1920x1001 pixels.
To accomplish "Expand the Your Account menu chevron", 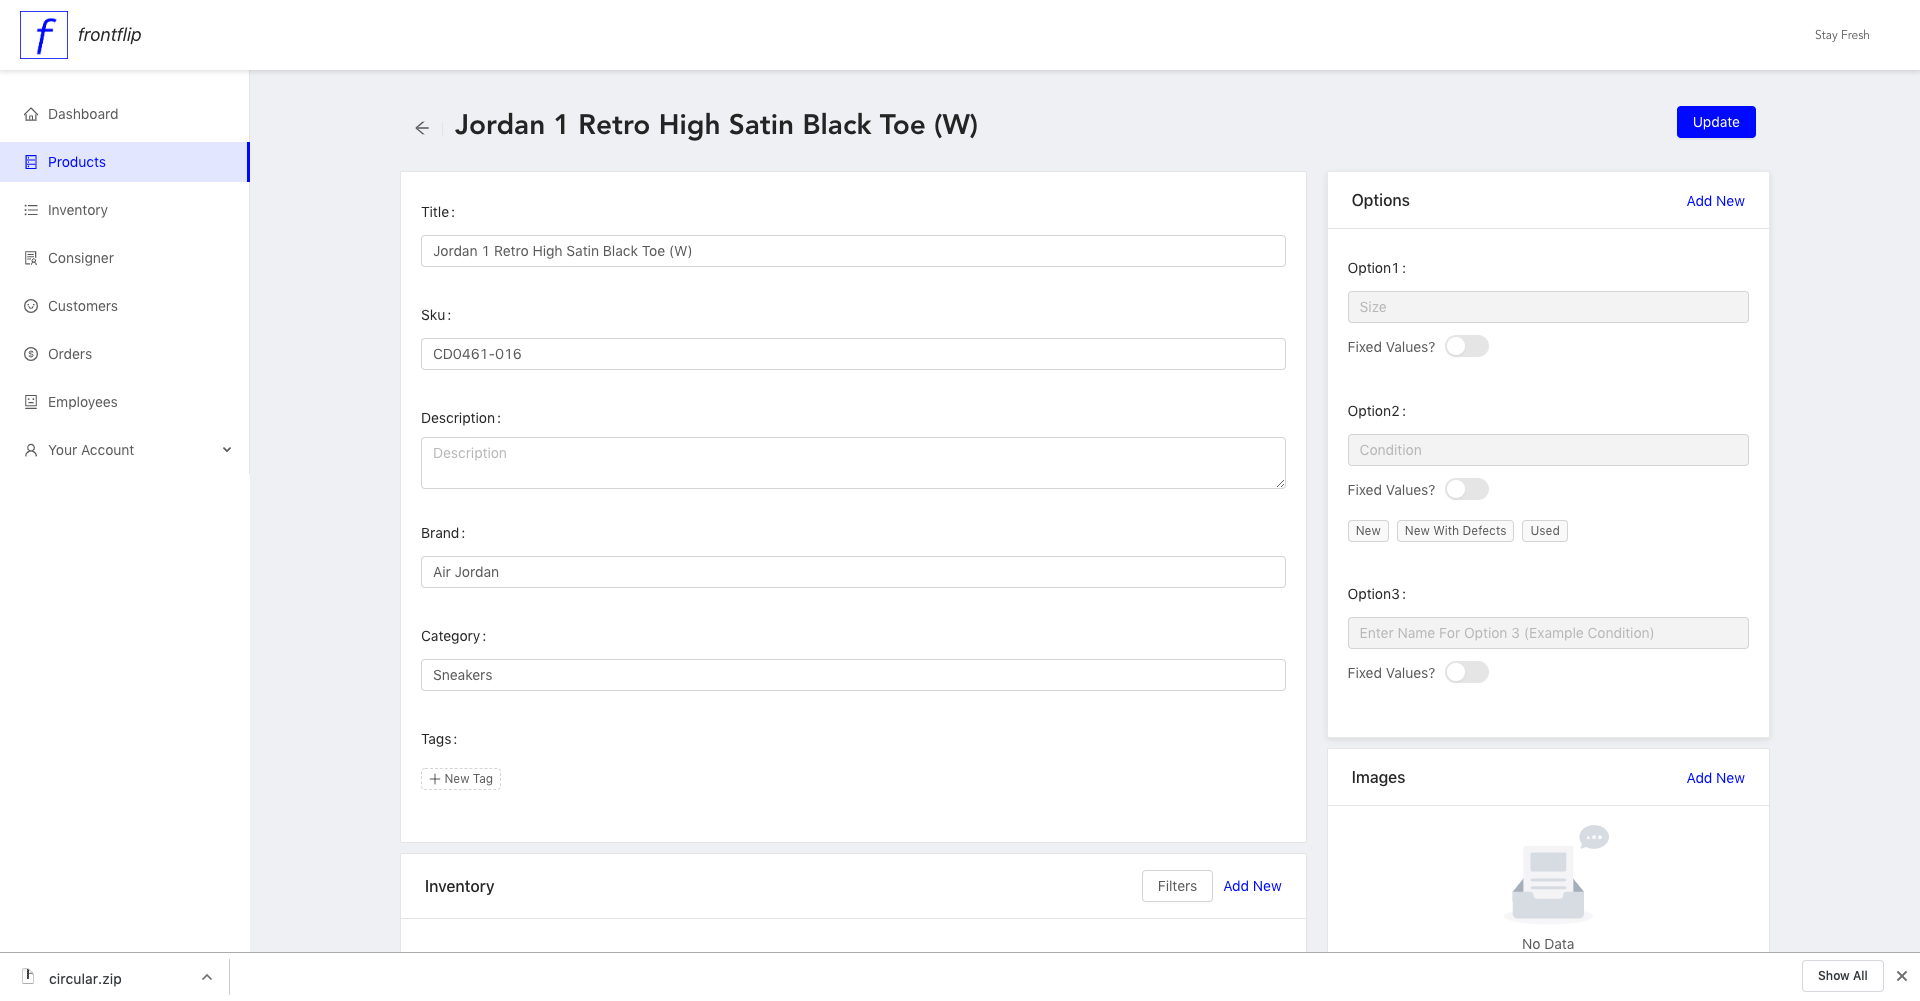I will click(x=227, y=450).
